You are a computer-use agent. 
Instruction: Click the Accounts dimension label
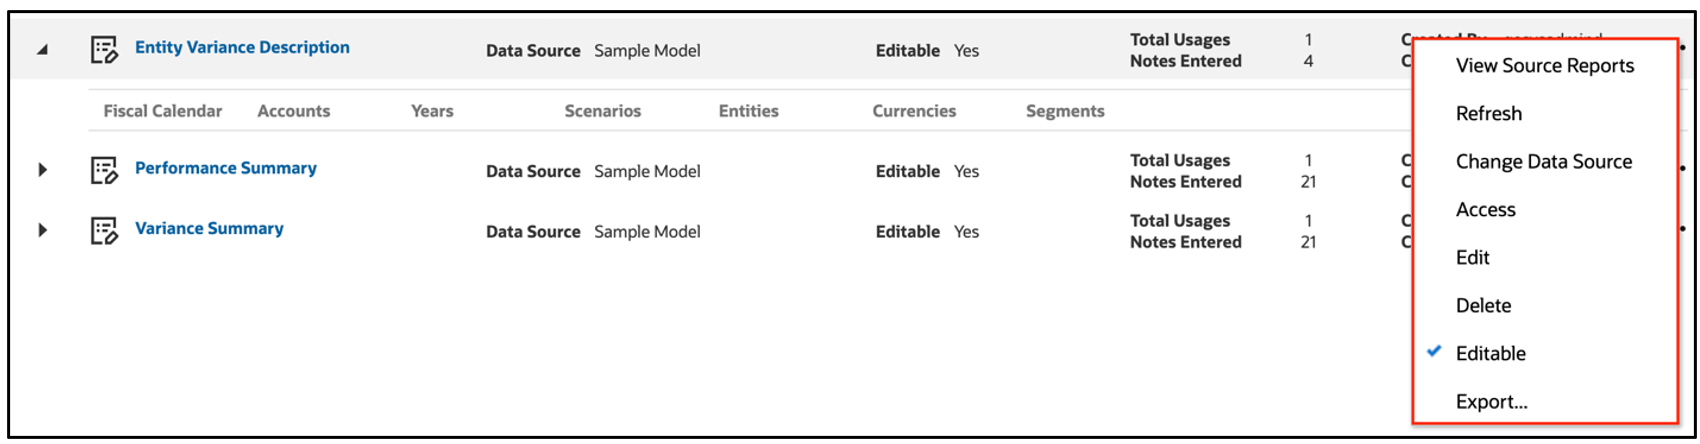[x=293, y=111]
